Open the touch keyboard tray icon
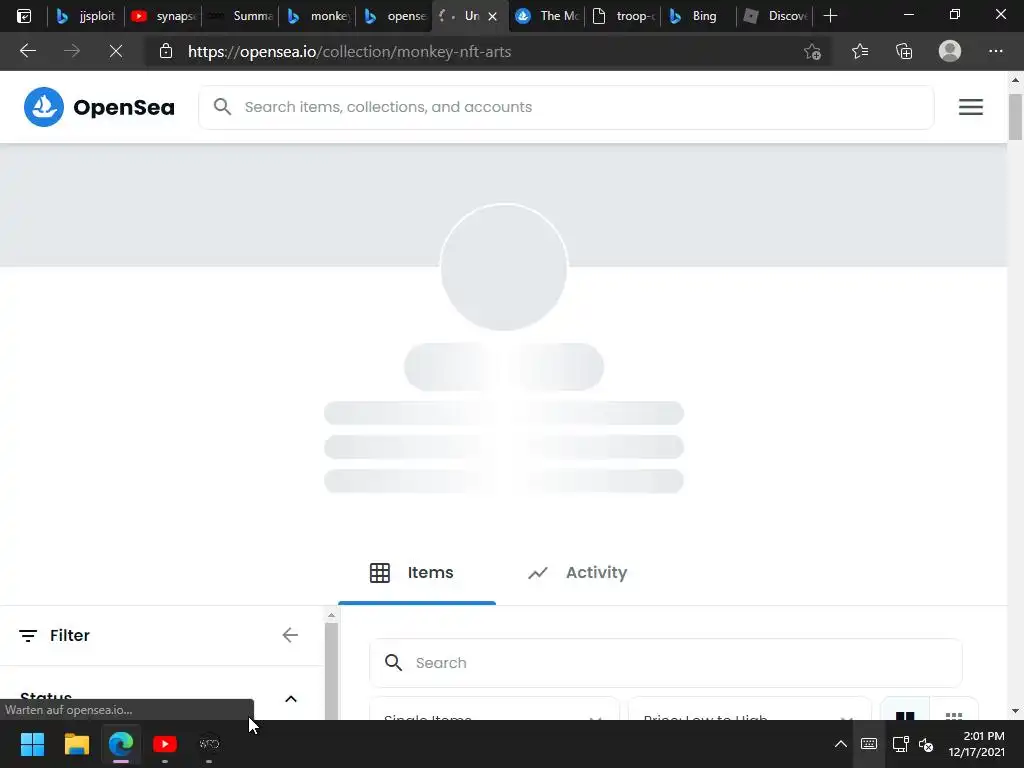The width and height of the screenshot is (1024, 768). tap(869, 744)
